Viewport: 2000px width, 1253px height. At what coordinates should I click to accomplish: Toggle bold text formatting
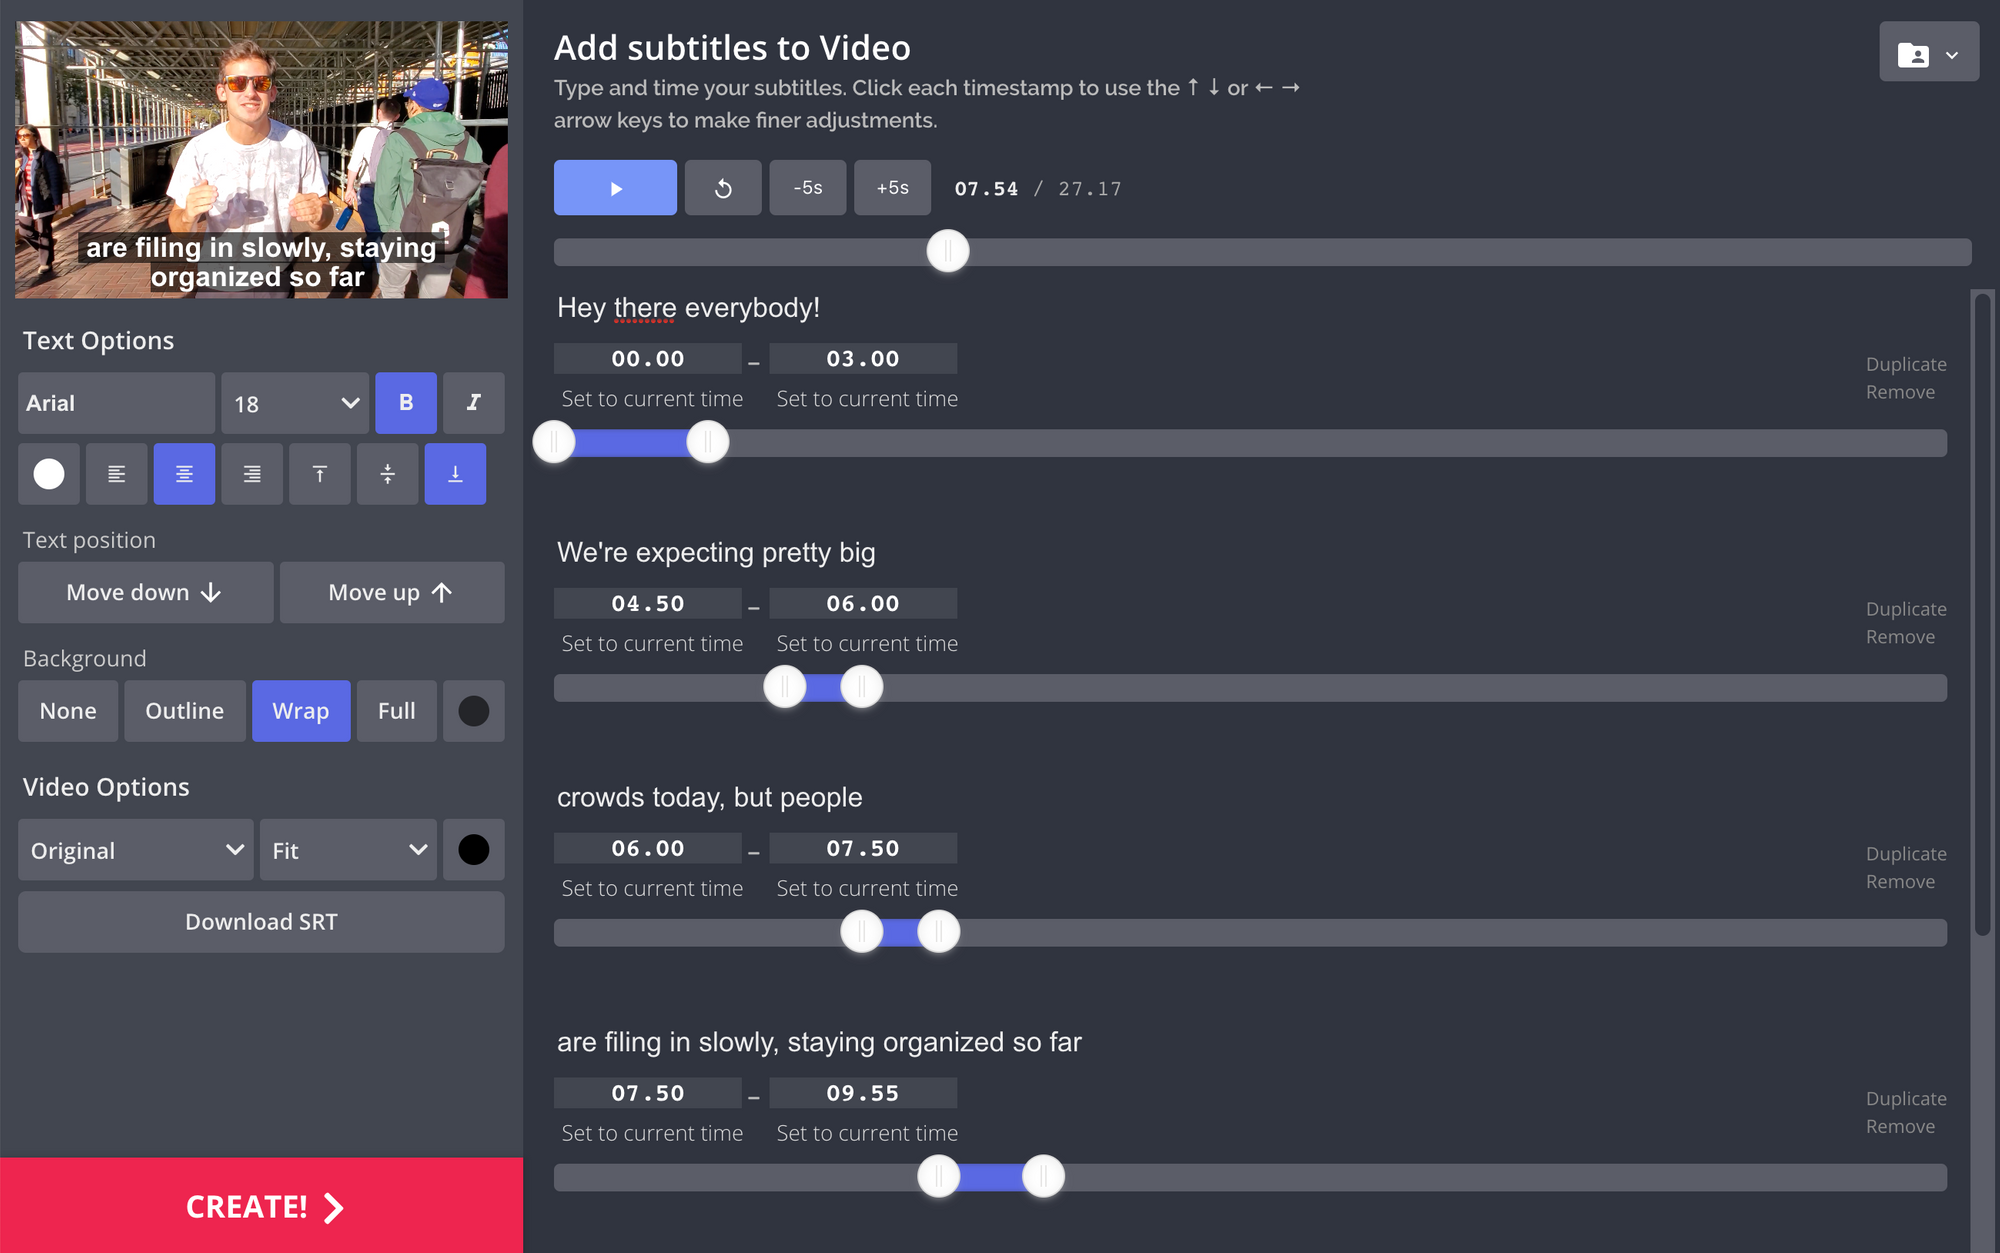coord(406,403)
